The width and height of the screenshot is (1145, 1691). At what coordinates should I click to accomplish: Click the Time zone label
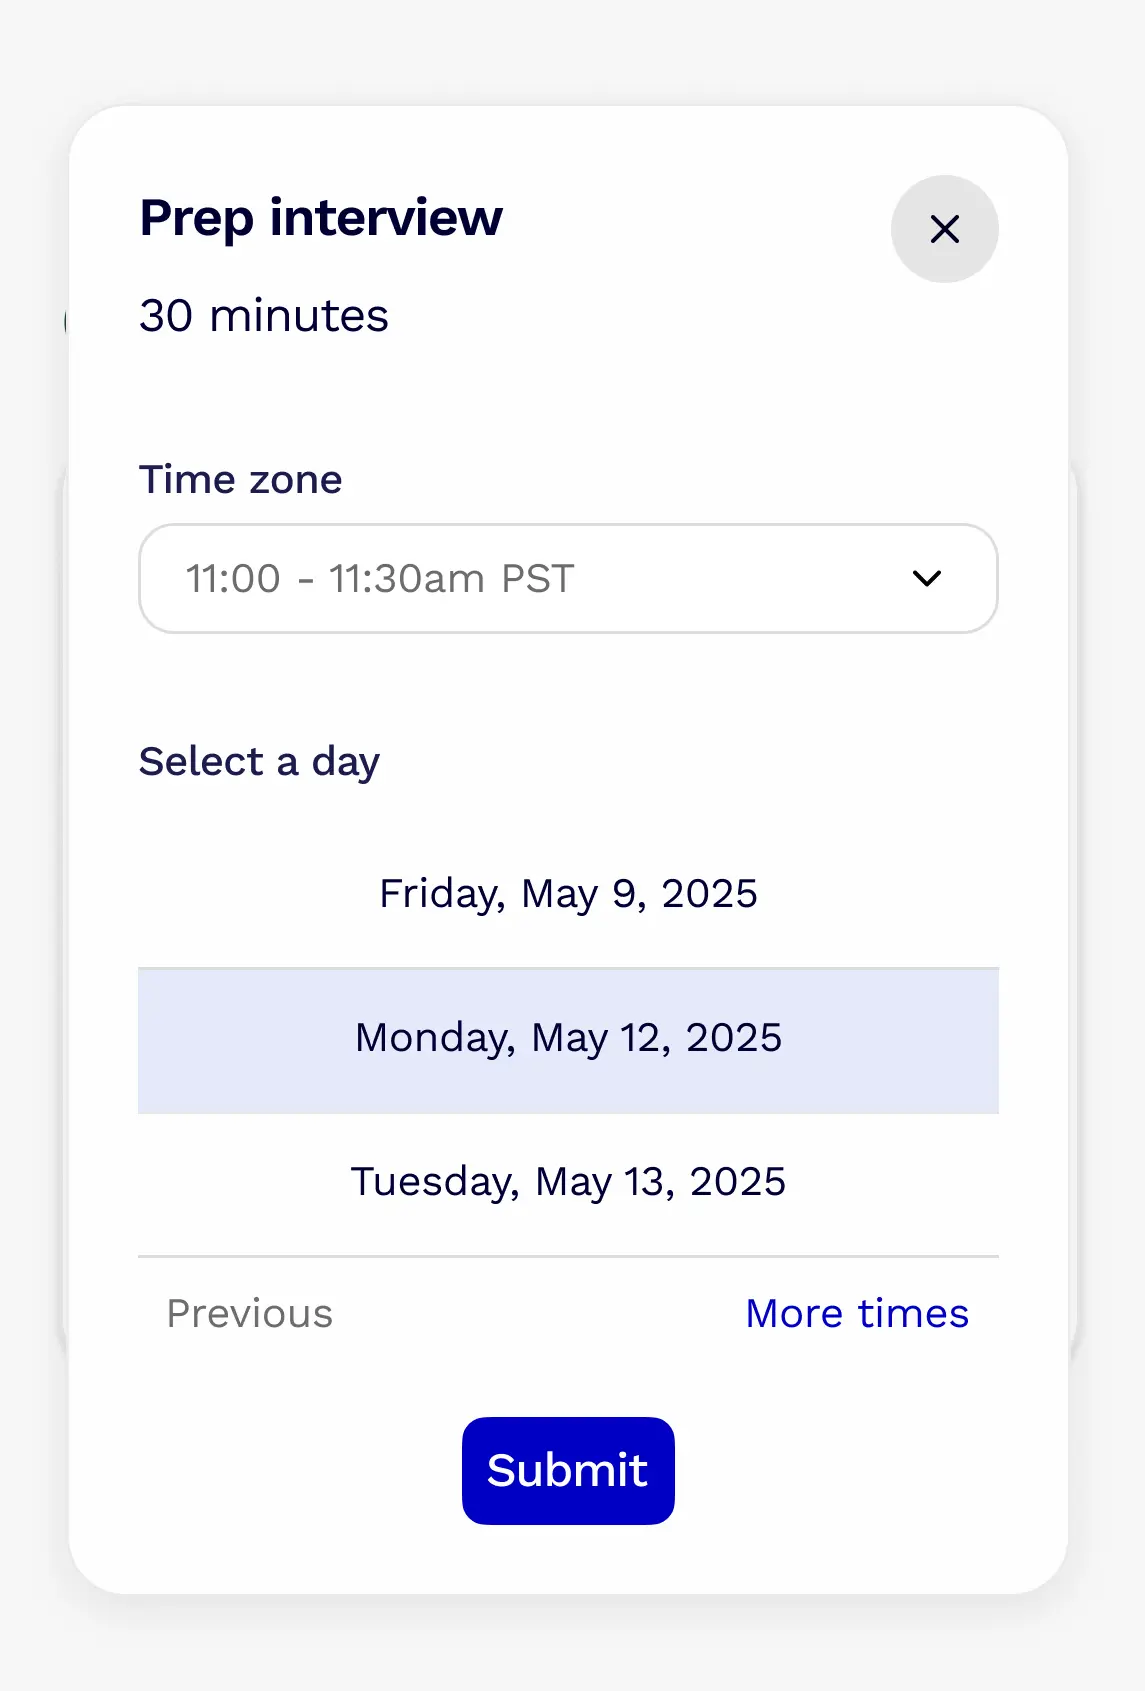point(240,480)
